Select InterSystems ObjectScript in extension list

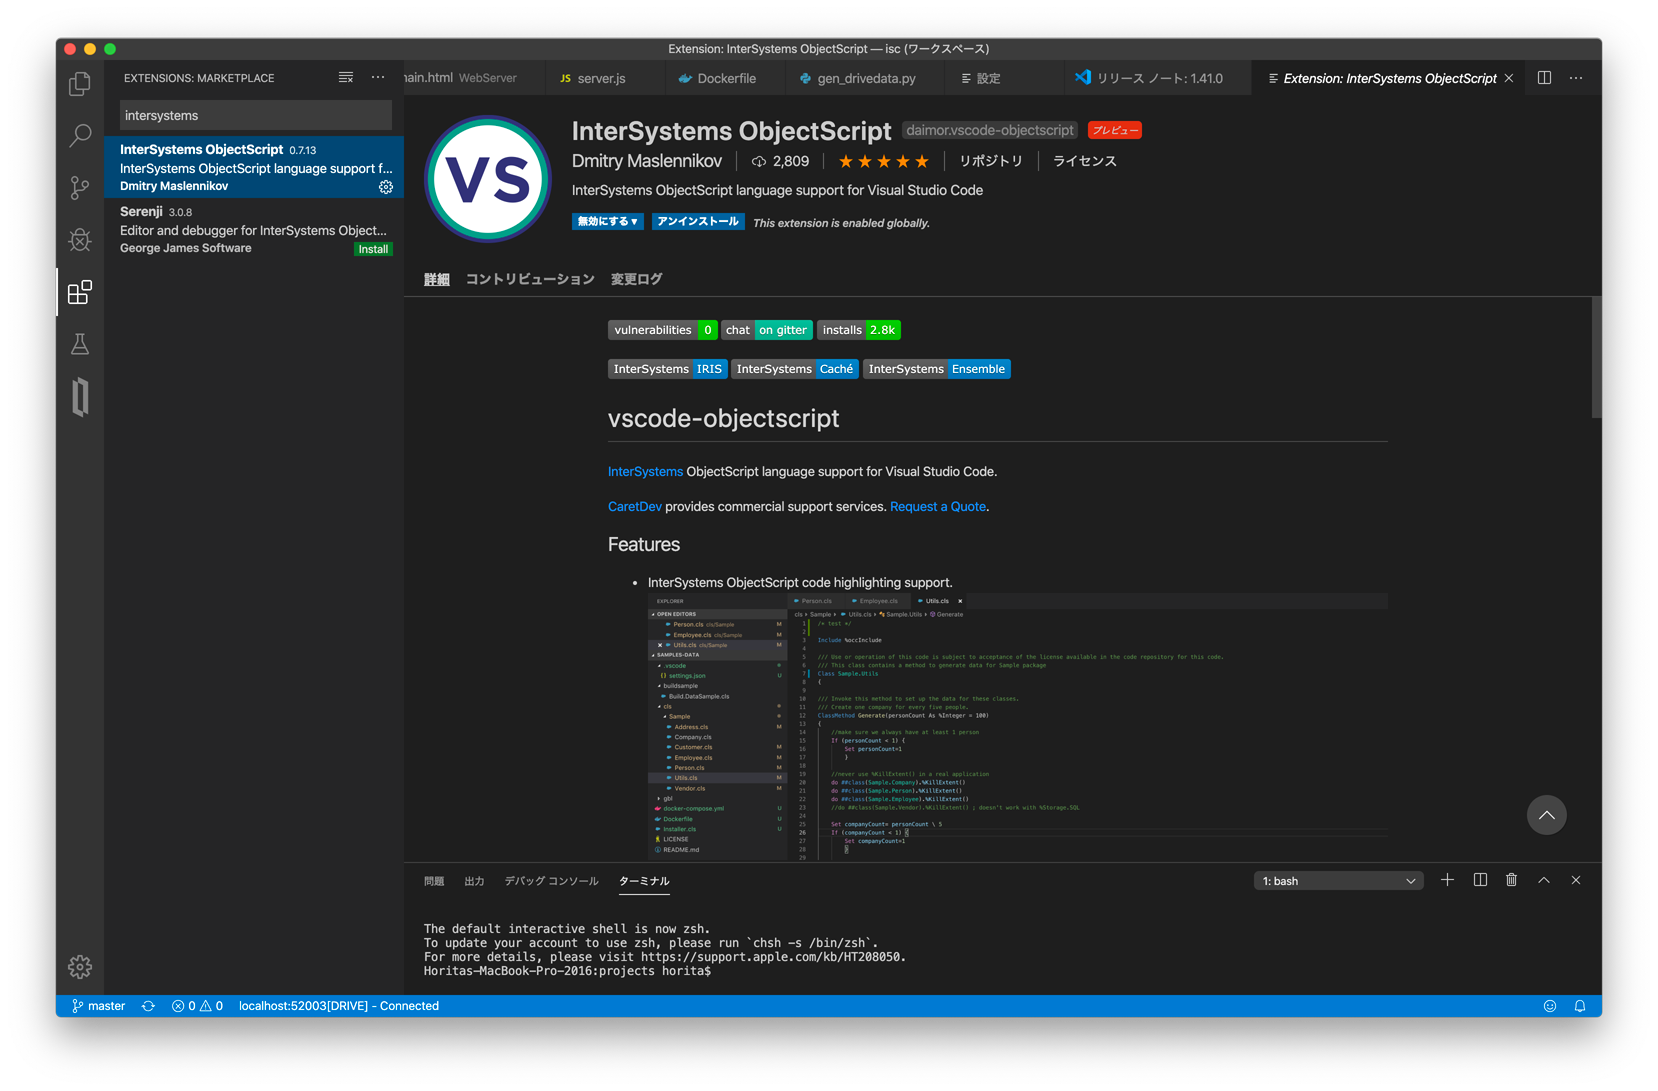pyautogui.click(x=254, y=167)
